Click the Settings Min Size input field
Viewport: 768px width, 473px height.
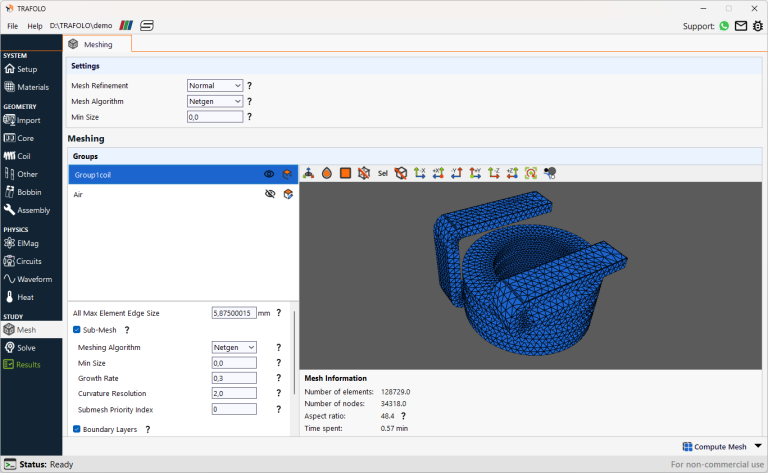[x=215, y=117]
